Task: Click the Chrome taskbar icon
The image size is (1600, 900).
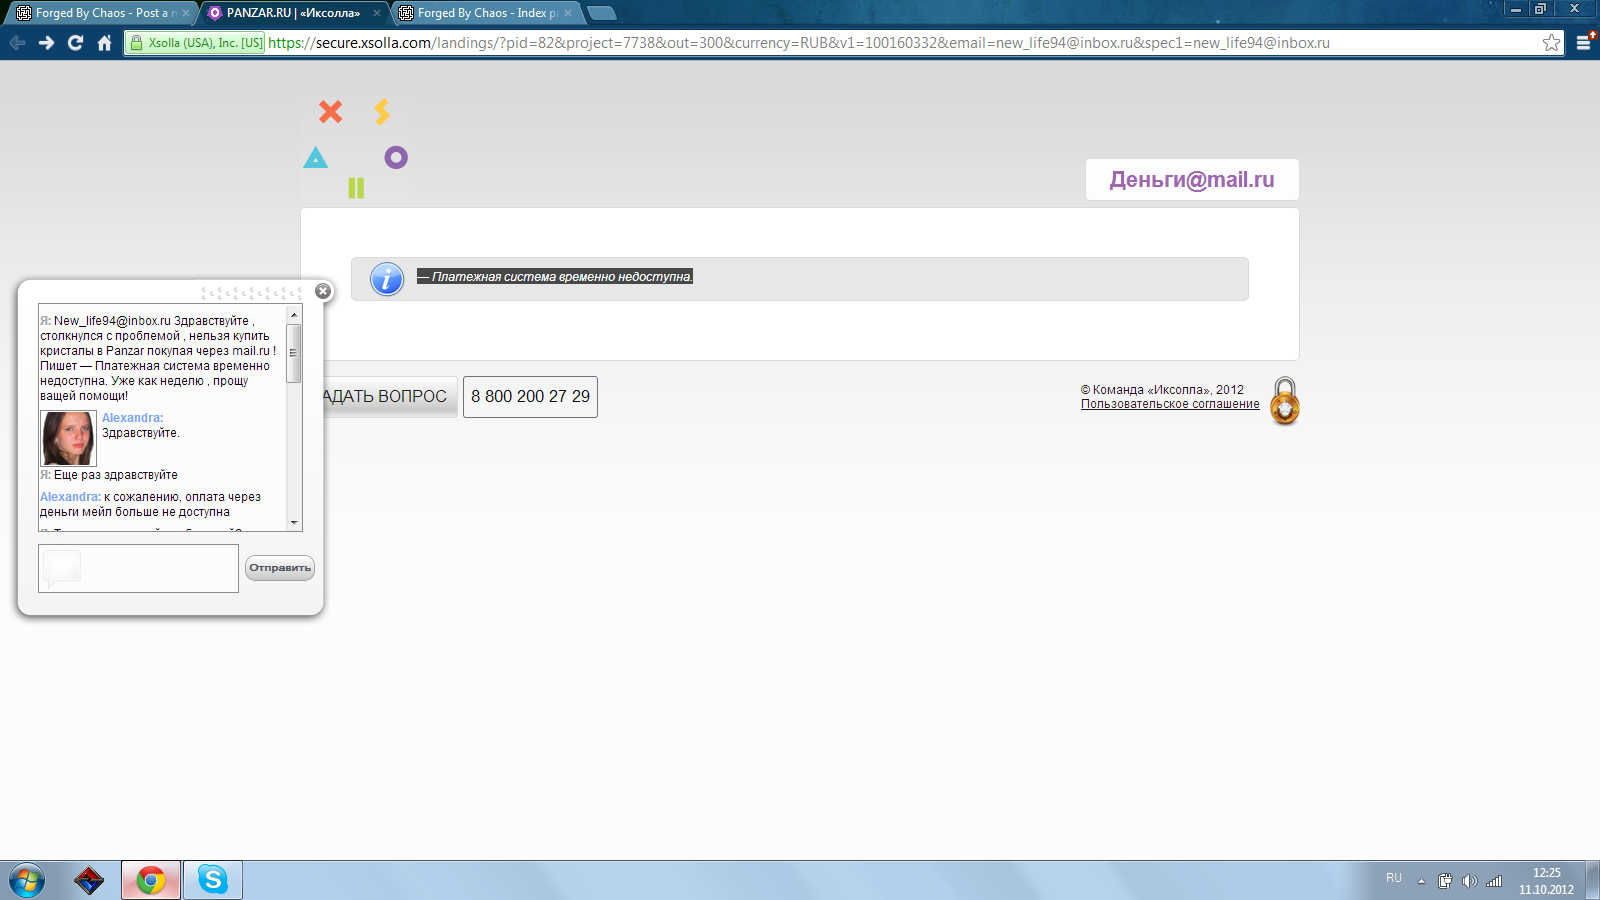Action: pos(151,881)
